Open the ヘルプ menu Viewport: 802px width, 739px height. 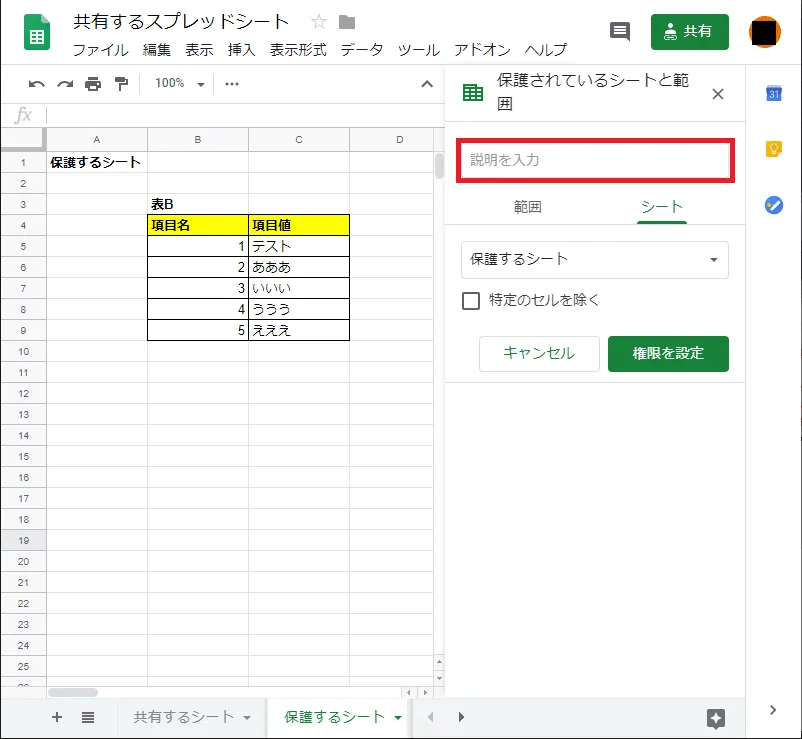click(x=546, y=50)
